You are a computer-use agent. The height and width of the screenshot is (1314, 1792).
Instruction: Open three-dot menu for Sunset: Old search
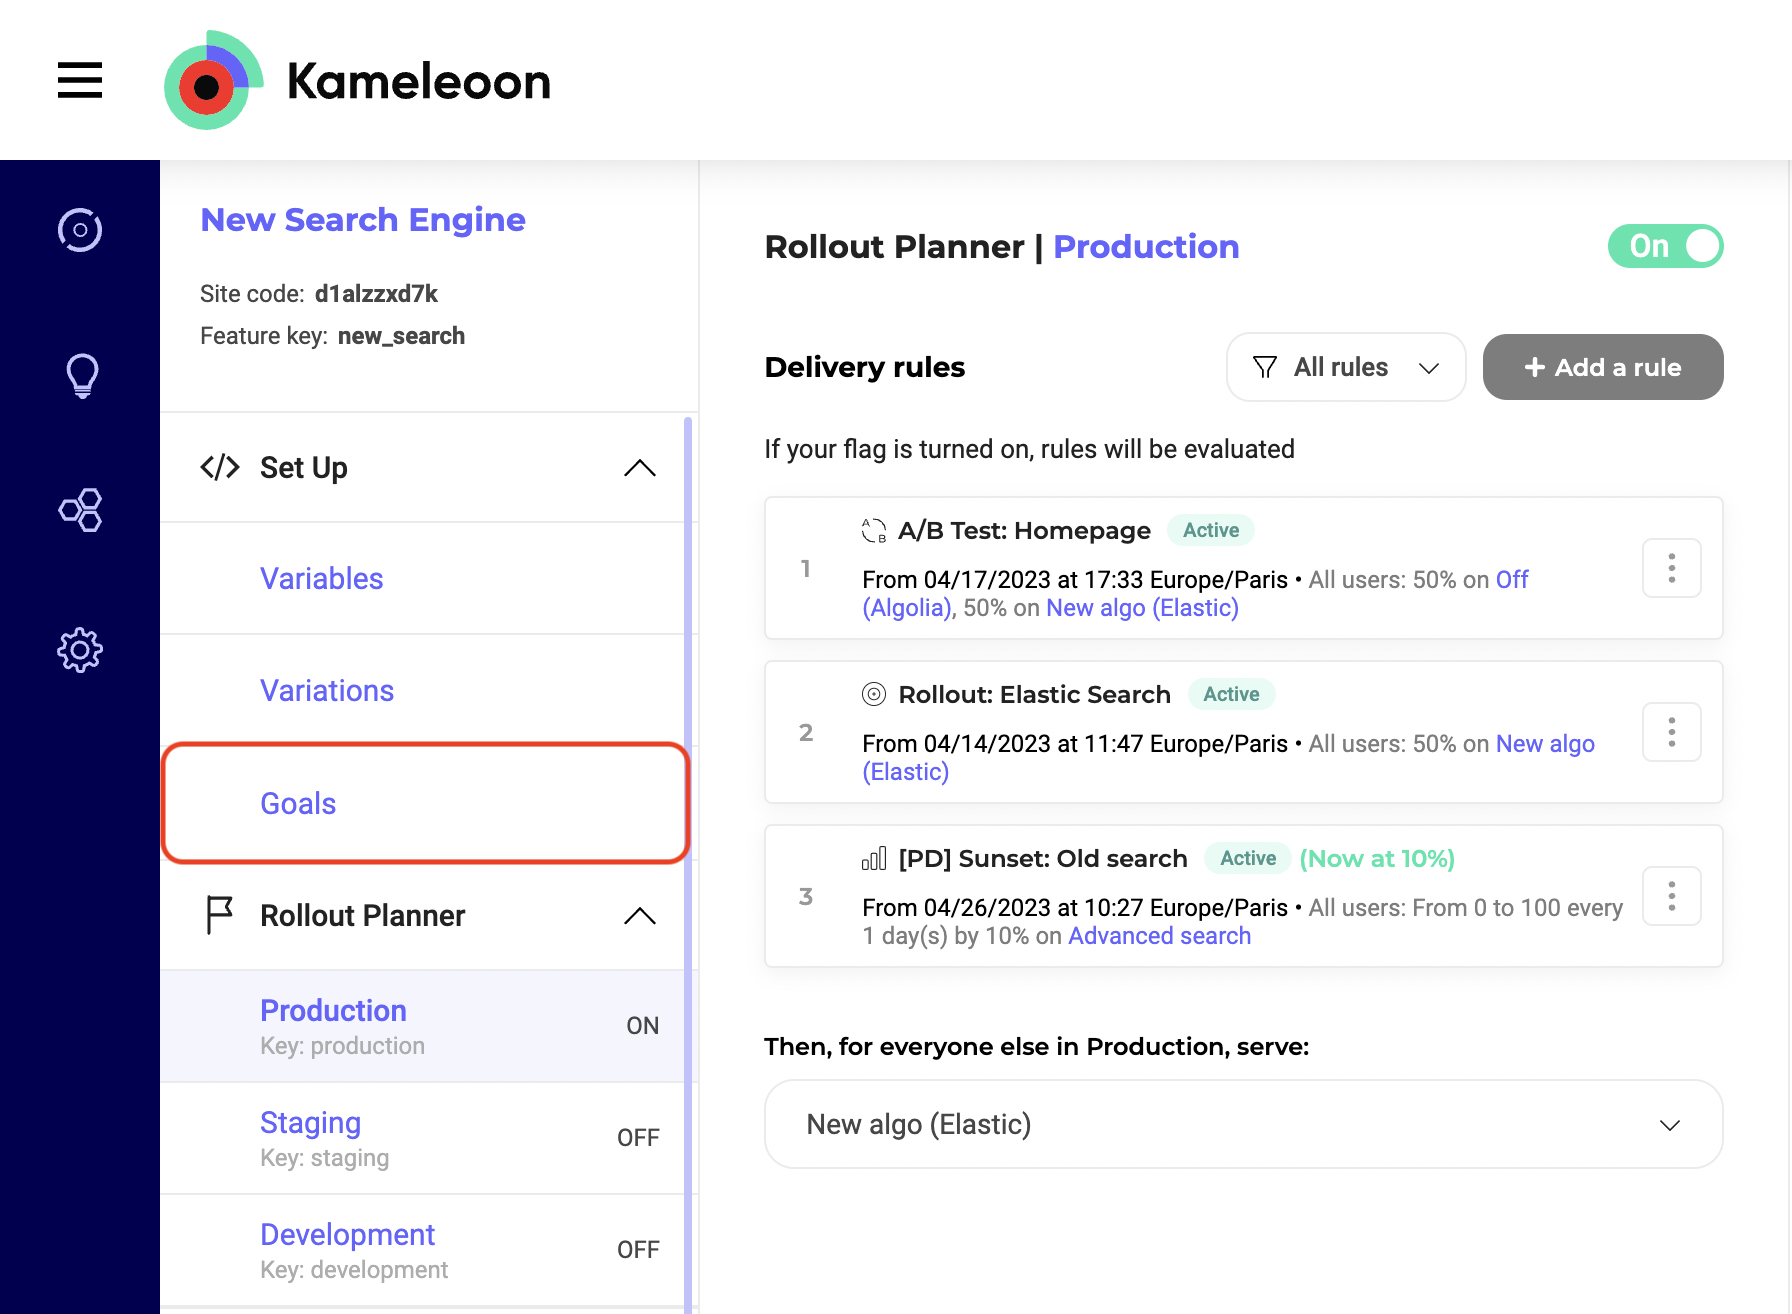coord(1672,896)
